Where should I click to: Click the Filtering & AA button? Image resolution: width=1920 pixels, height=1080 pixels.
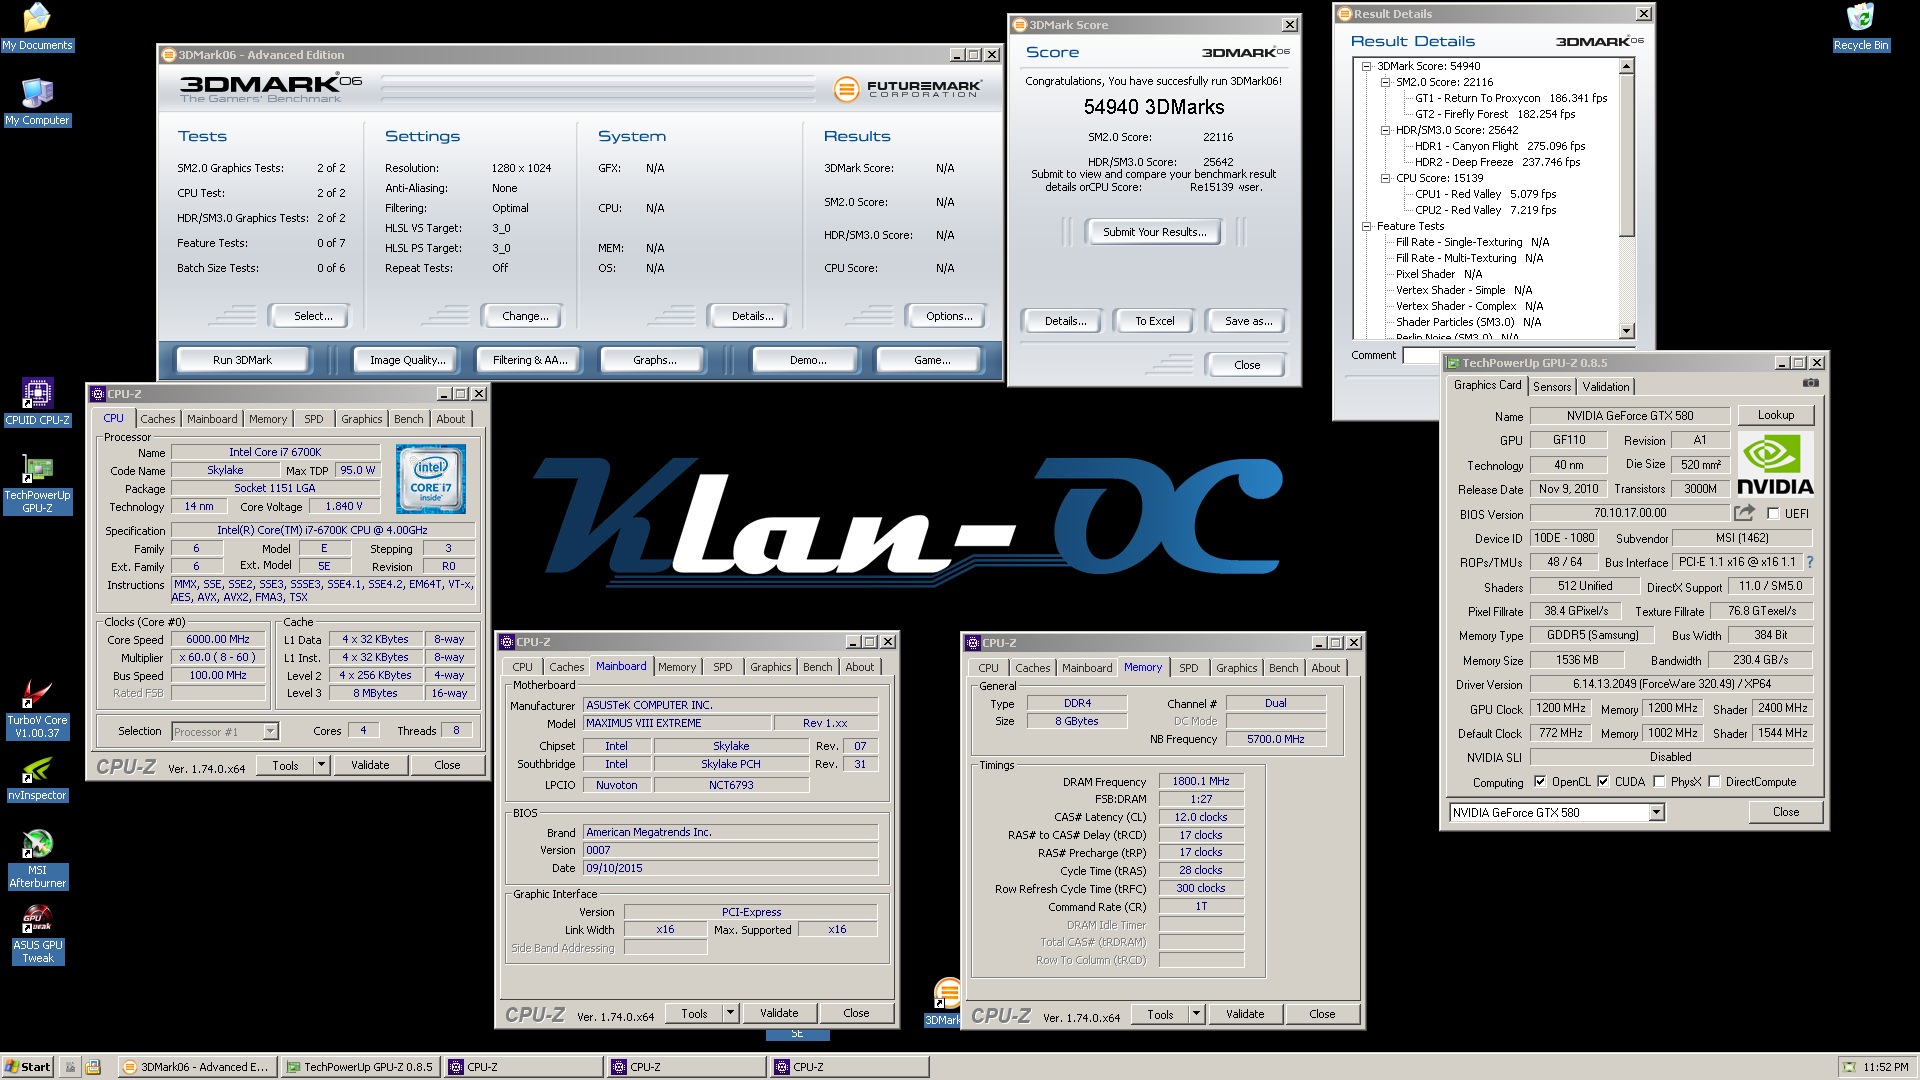(x=529, y=360)
